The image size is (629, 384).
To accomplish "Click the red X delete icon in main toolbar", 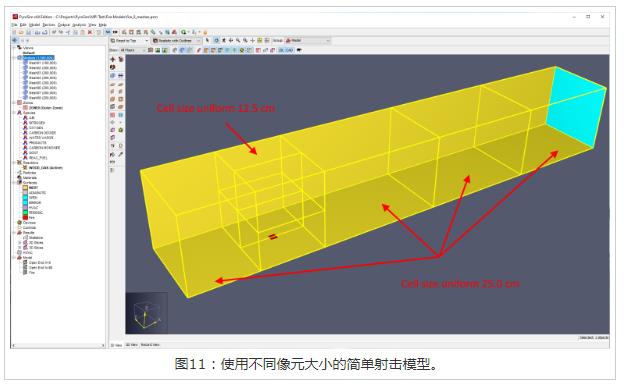I will point(89,32).
